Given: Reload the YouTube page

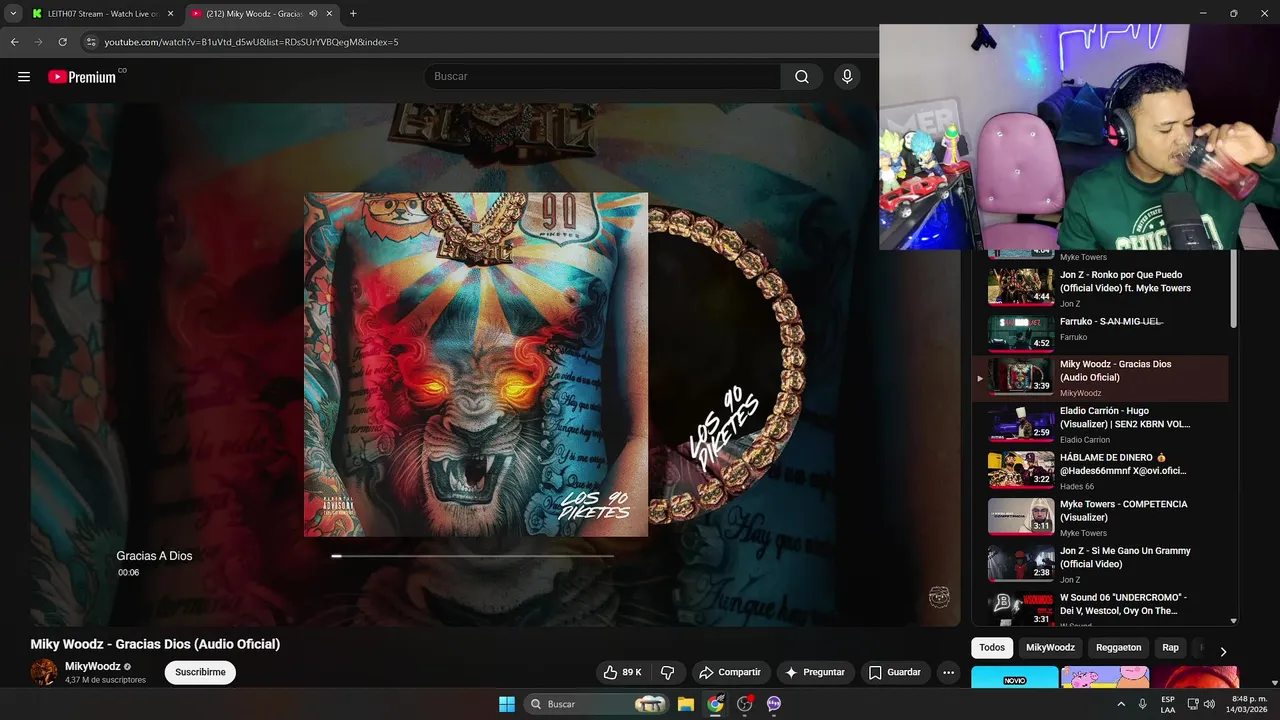Looking at the screenshot, I should point(62,42).
